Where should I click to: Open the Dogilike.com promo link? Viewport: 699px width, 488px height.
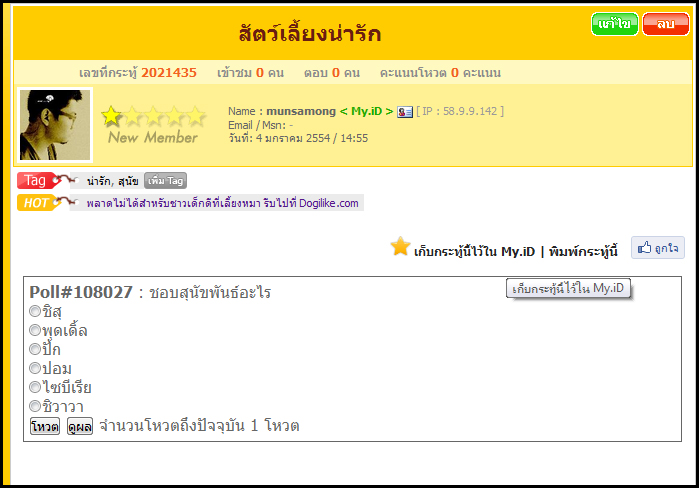click(x=222, y=203)
